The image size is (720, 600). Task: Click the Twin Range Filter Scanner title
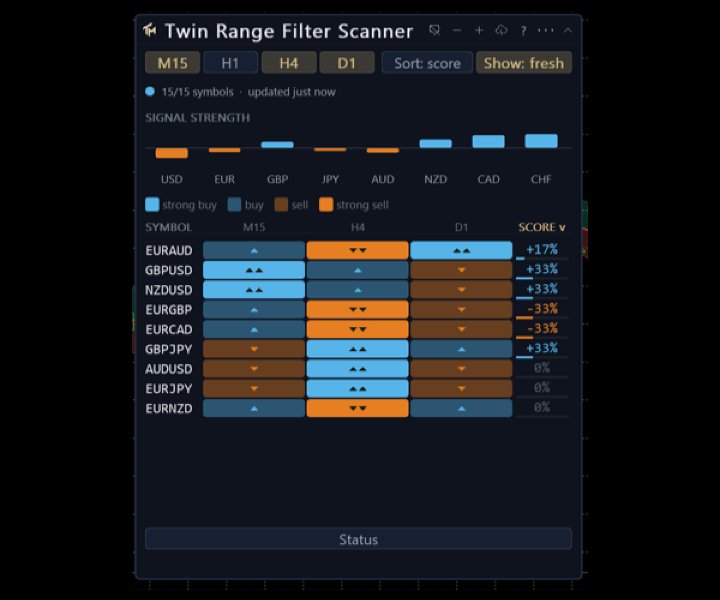tap(289, 31)
